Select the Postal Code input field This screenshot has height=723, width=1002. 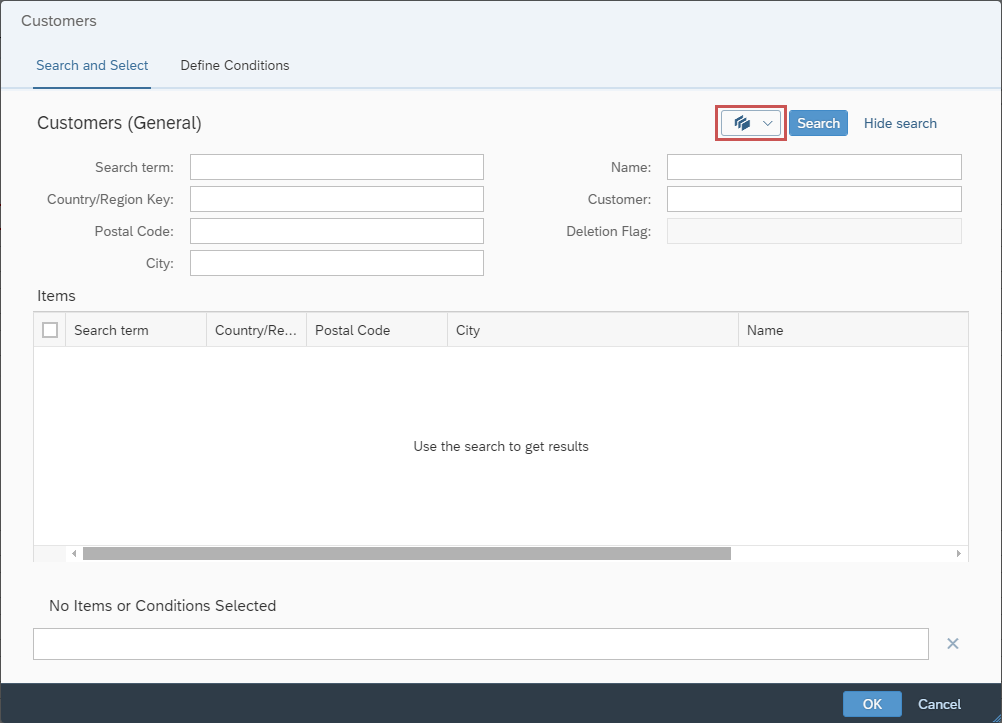(x=336, y=231)
